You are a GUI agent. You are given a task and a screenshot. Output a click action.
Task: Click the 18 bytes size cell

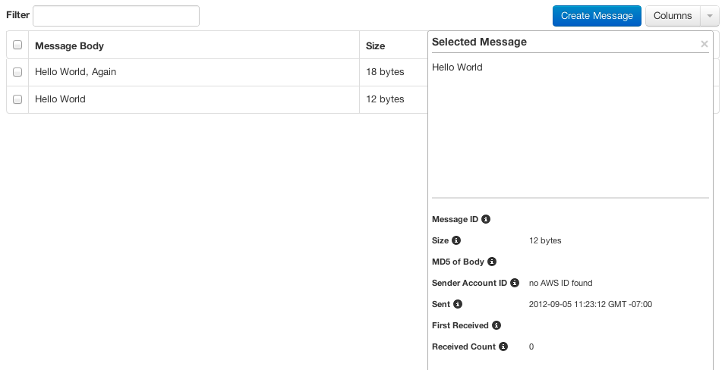click(x=385, y=72)
